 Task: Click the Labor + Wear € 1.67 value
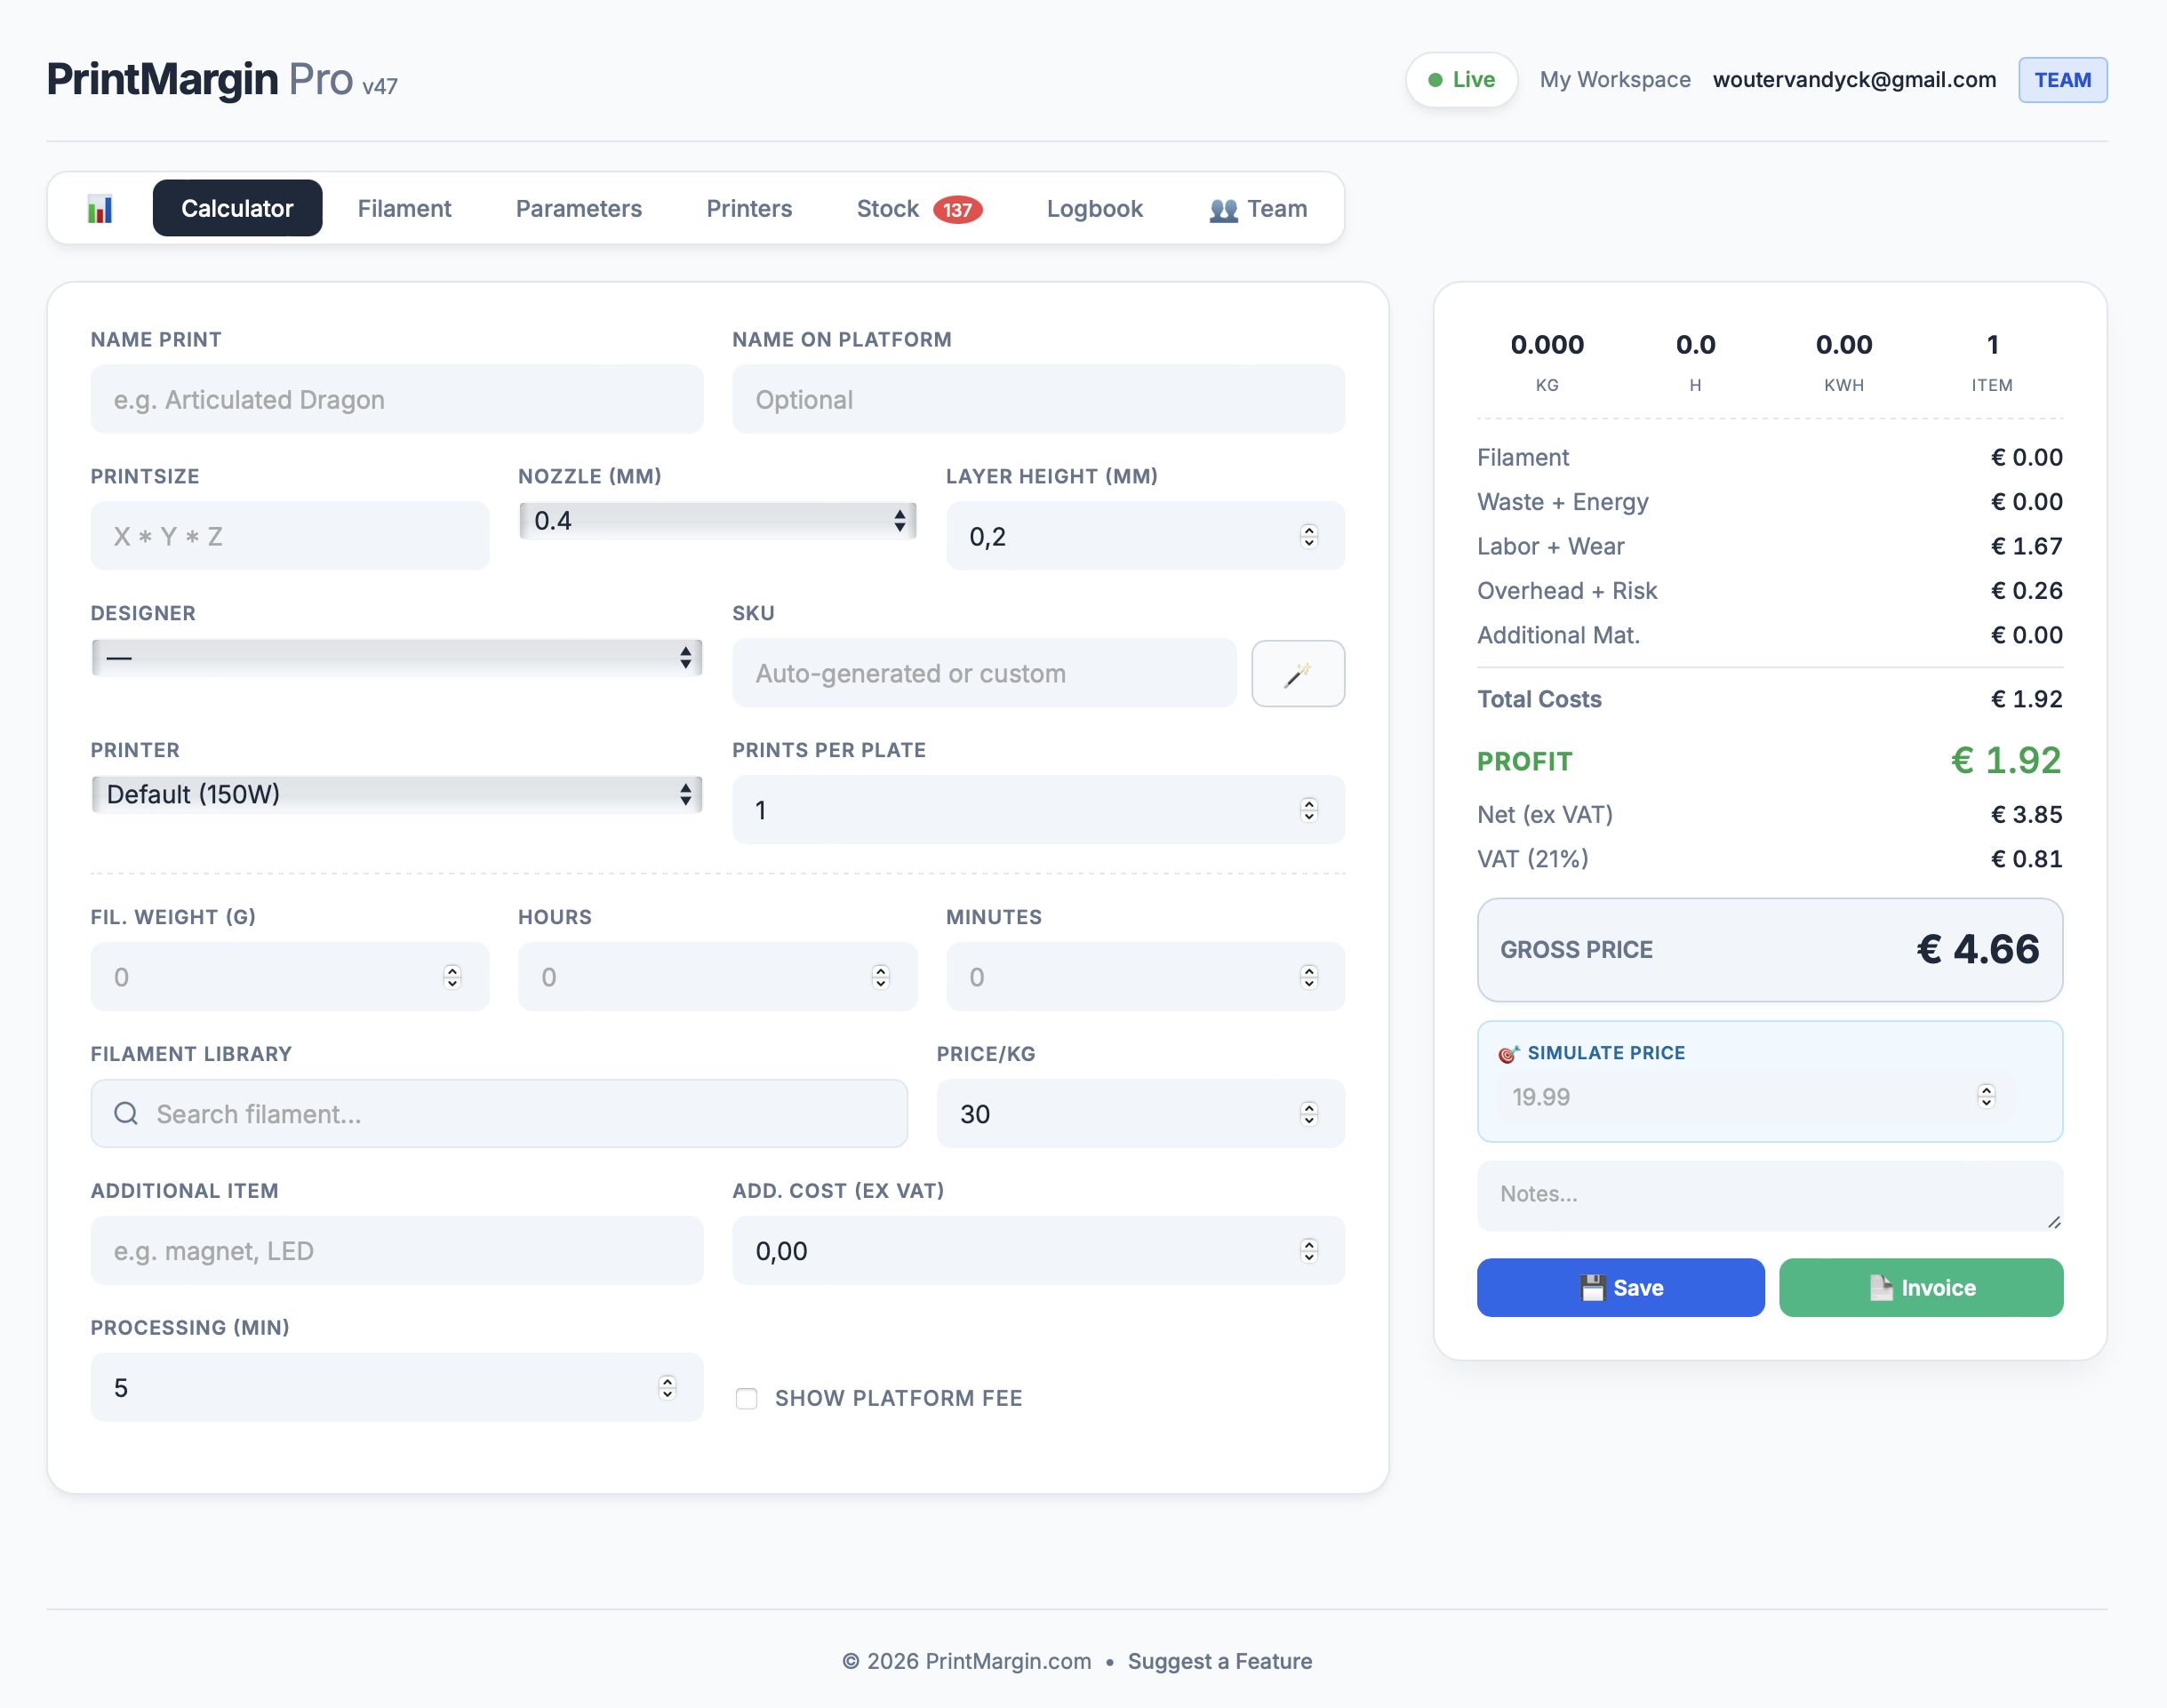(2026, 546)
